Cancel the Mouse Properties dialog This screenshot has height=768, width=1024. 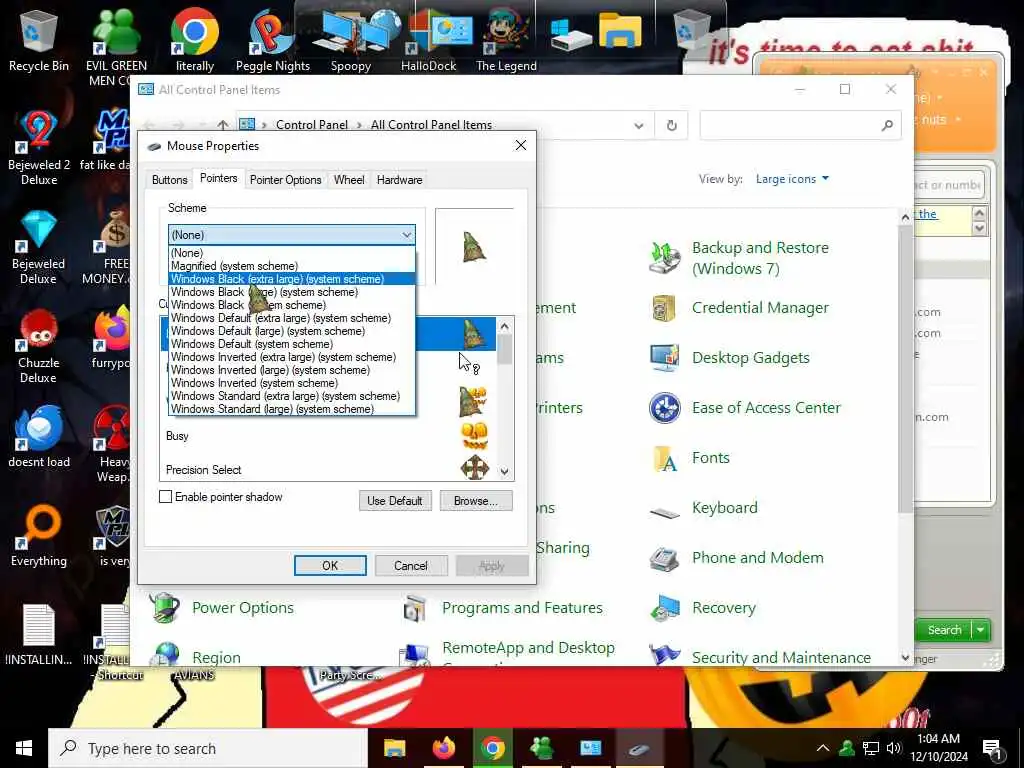[411, 566]
